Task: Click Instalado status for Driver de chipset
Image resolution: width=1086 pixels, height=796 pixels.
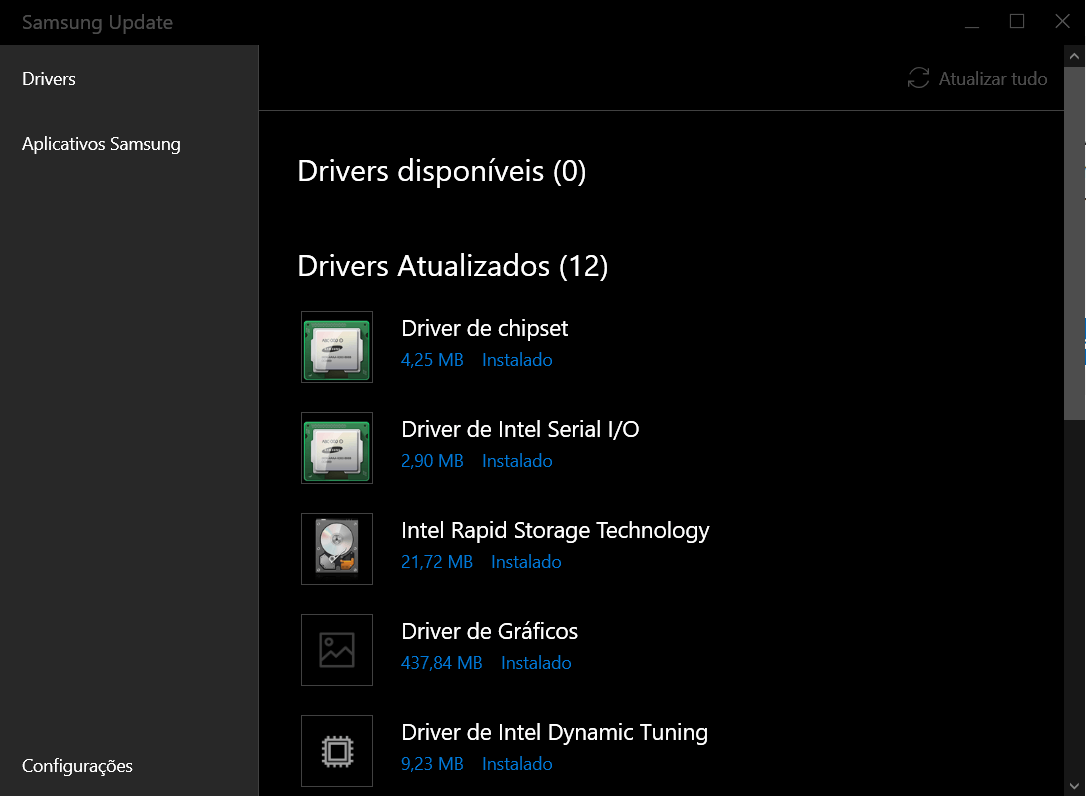Action: click(x=517, y=360)
